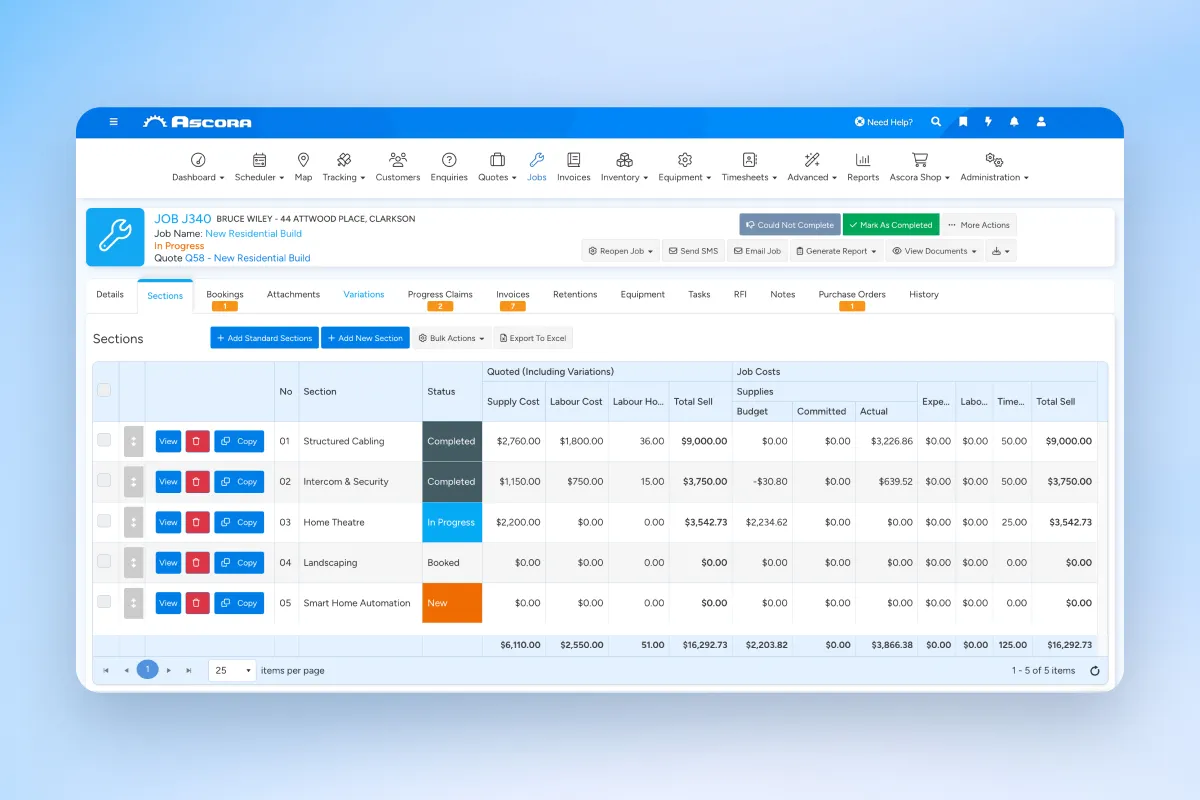Click the reorder handle for Structured Cabling
Viewport: 1200px width, 800px height.
(133, 441)
